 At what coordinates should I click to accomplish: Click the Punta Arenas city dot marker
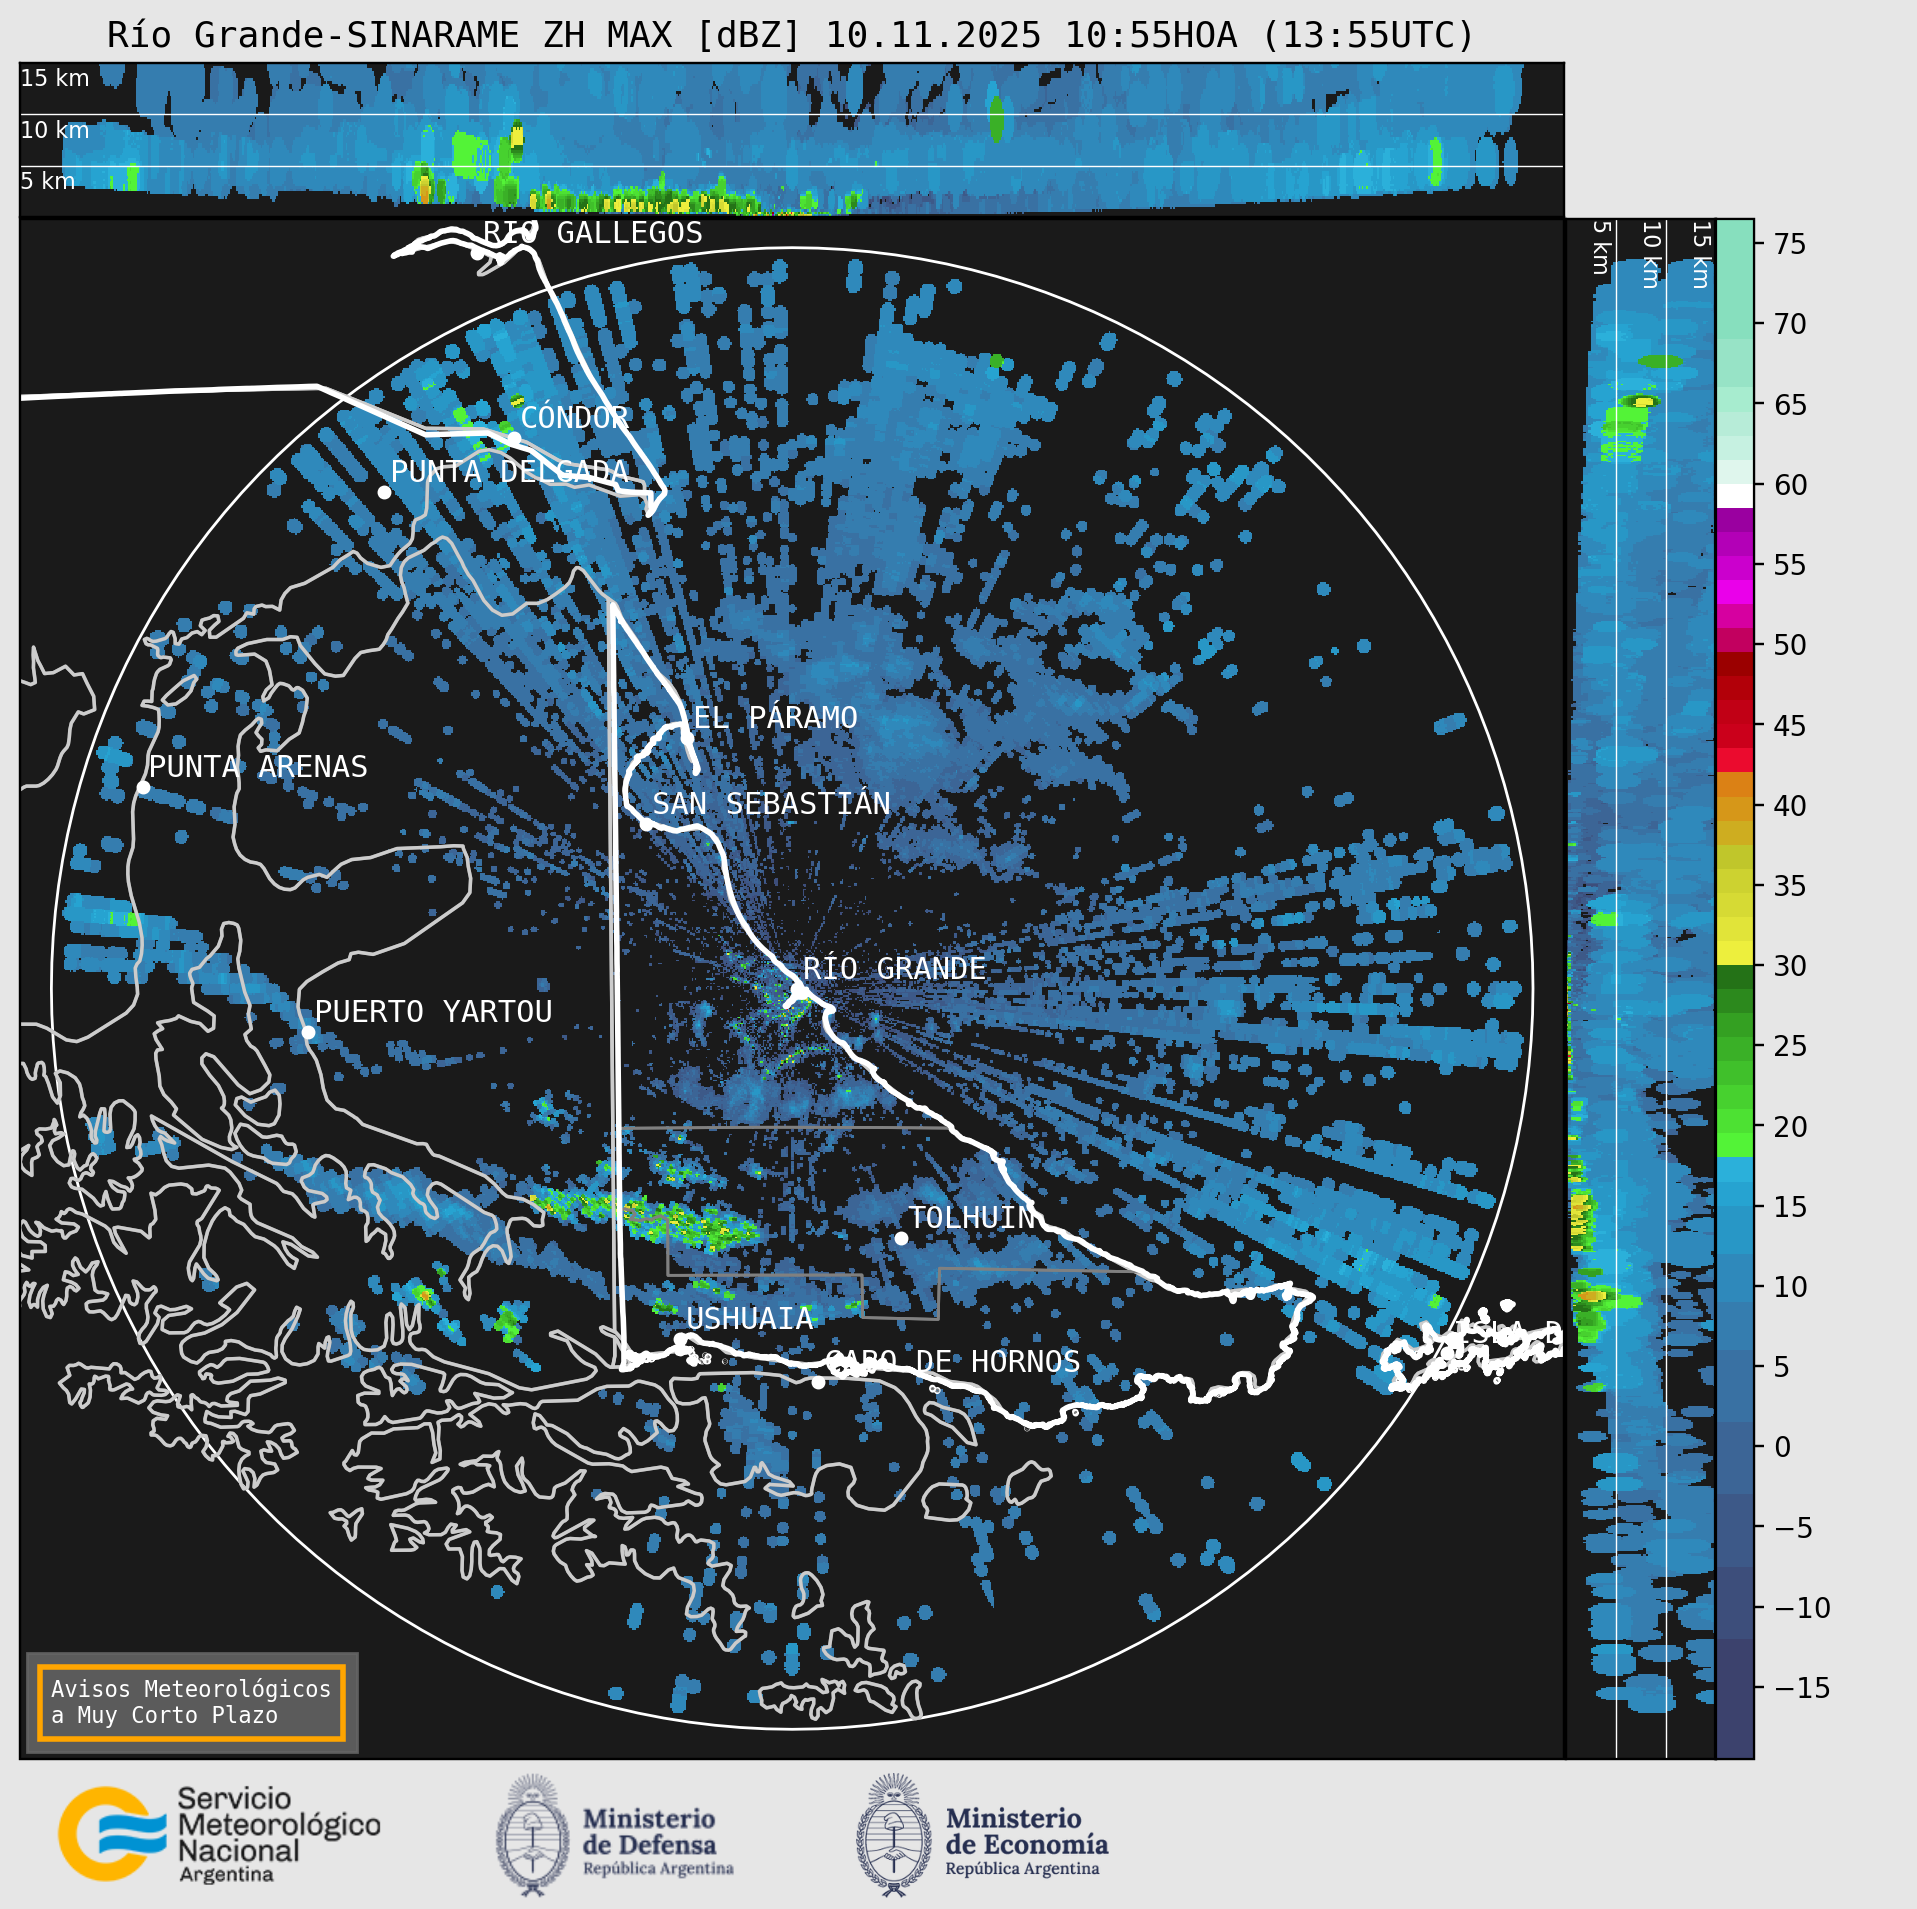[x=143, y=788]
